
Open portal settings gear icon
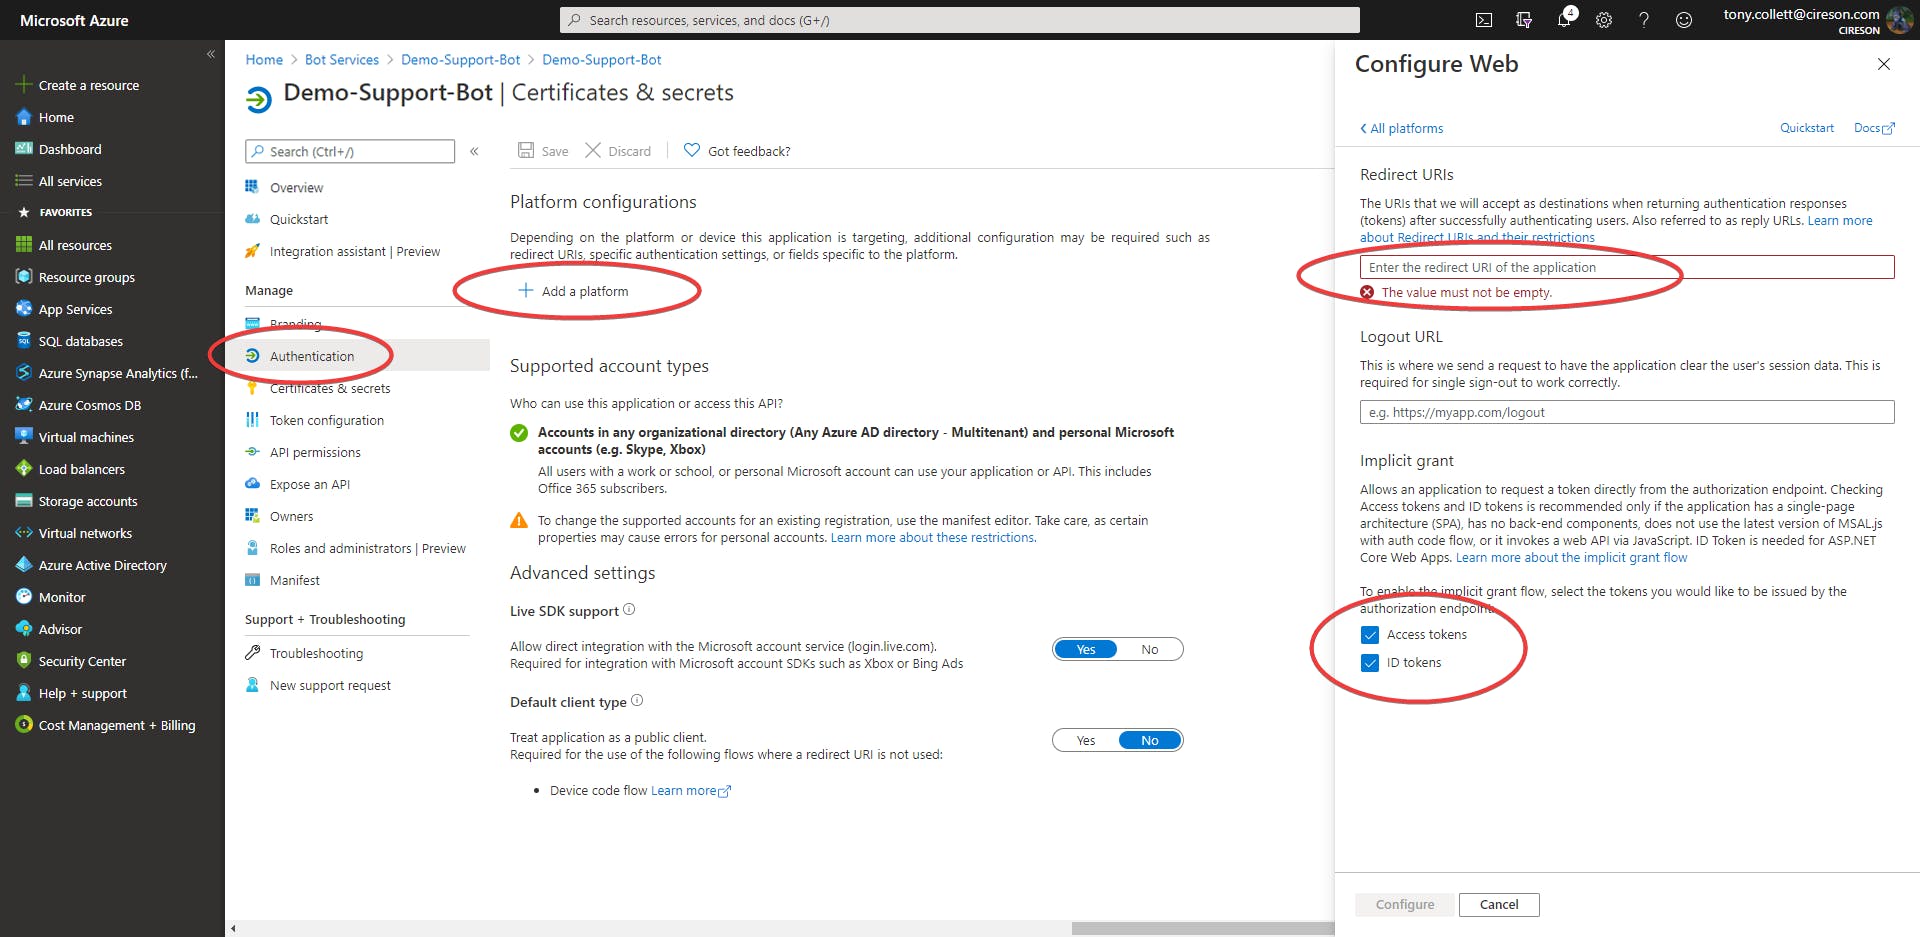[1604, 20]
